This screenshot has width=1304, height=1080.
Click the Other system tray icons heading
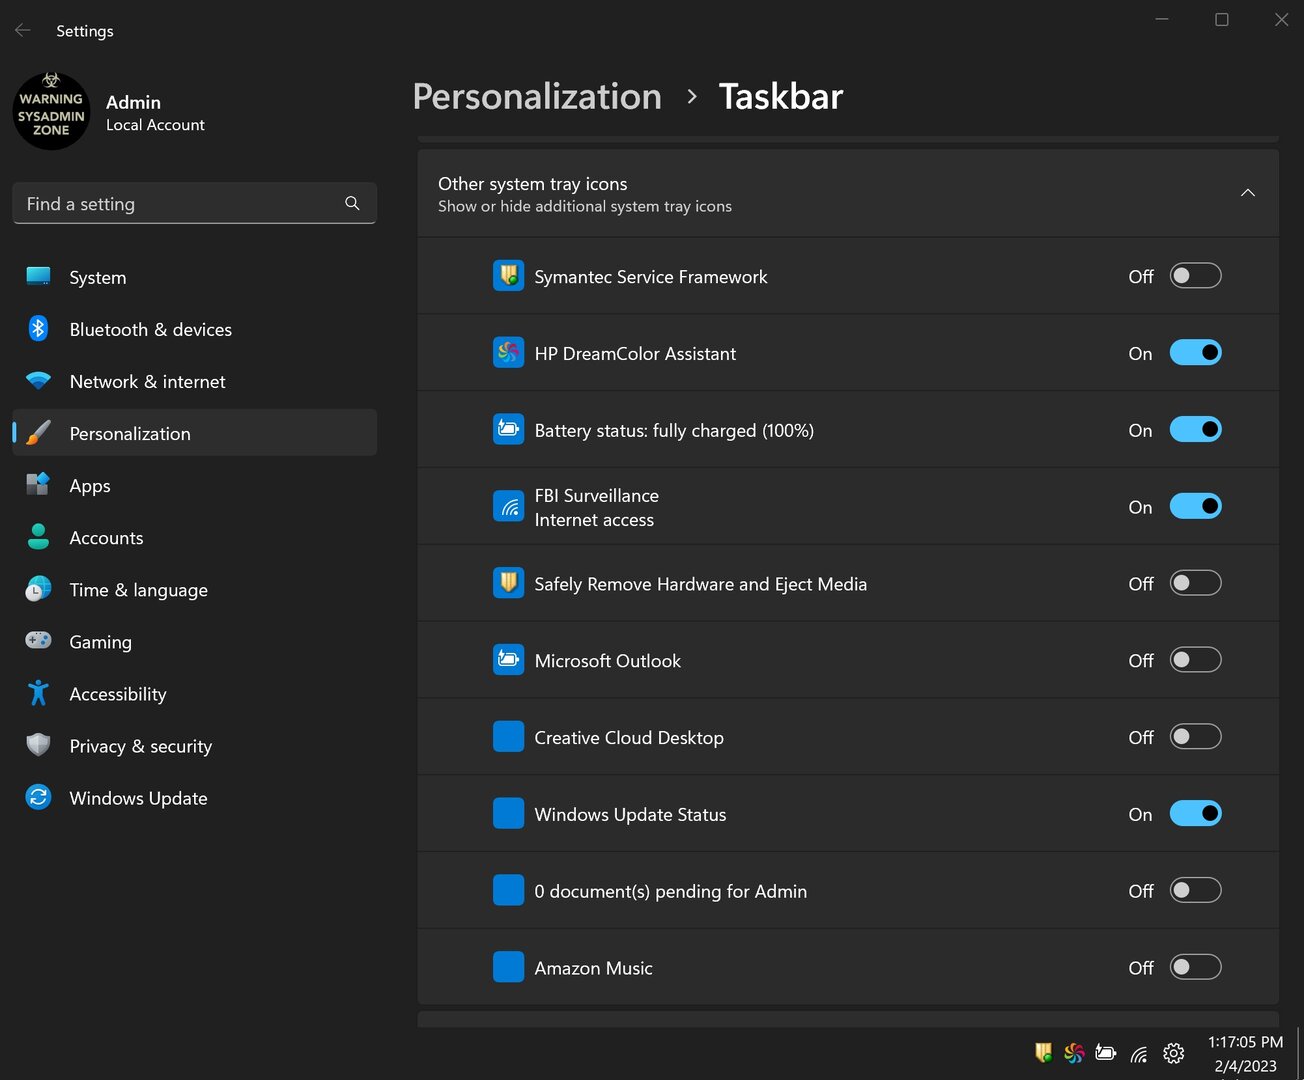pos(533,184)
